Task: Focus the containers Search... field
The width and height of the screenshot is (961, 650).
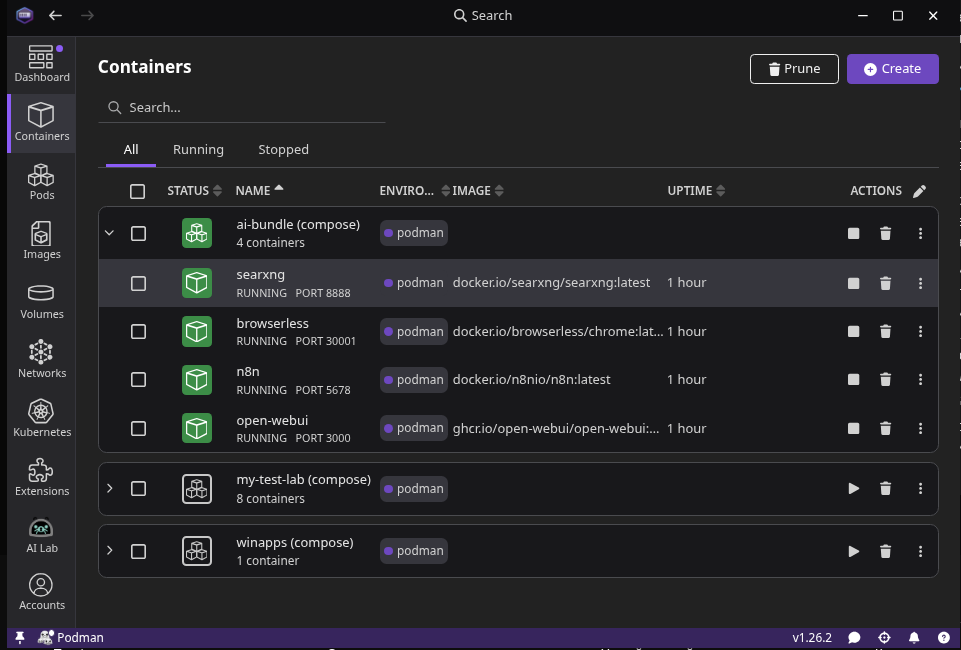Action: [241, 108]
